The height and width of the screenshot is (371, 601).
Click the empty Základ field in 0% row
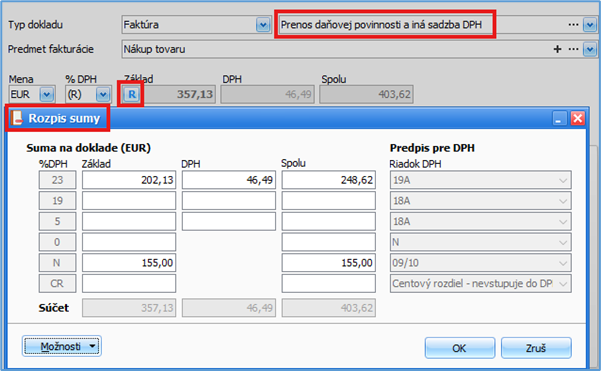tap(129, 242)
